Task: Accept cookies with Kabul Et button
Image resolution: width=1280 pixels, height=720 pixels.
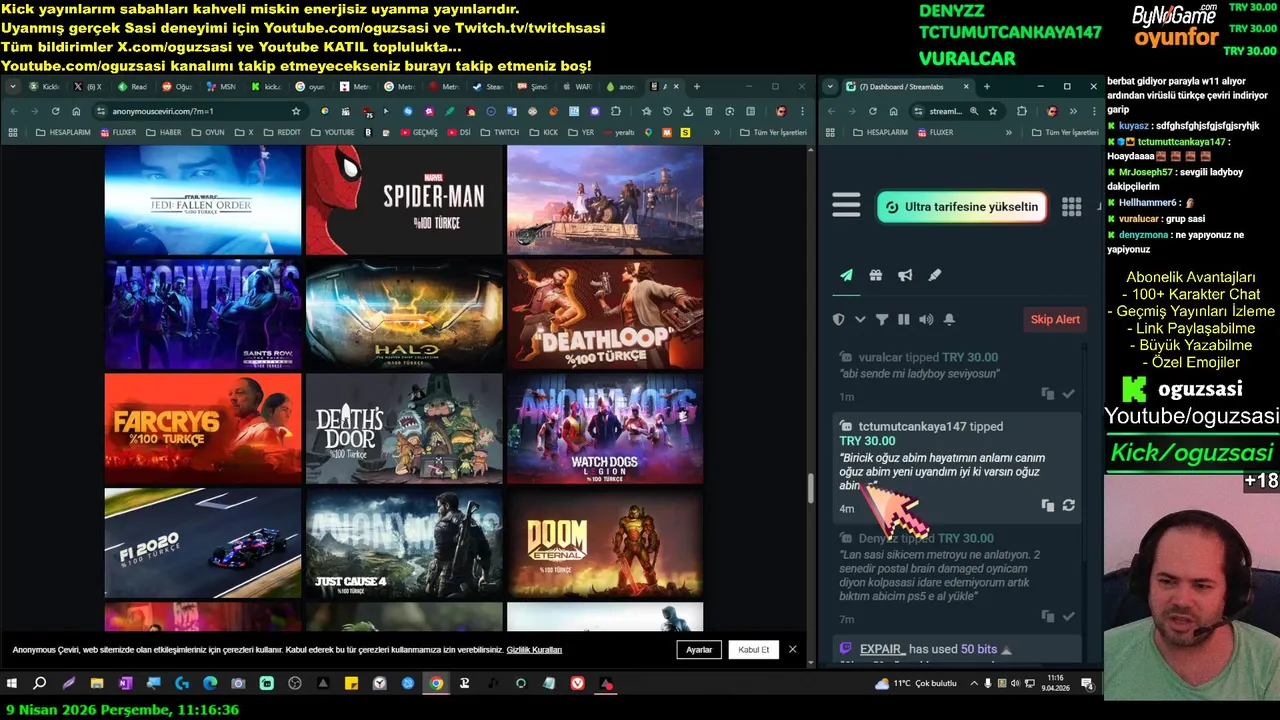Action: click(x=754, y=650)
